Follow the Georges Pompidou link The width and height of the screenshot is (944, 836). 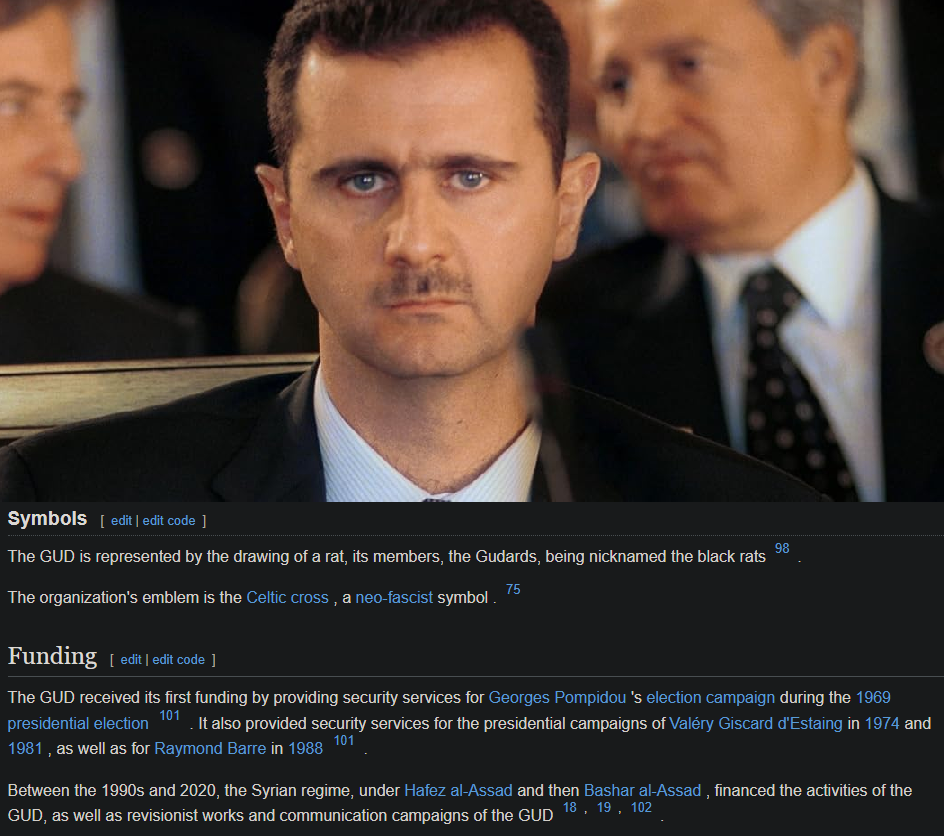click(x=557, y=698)
